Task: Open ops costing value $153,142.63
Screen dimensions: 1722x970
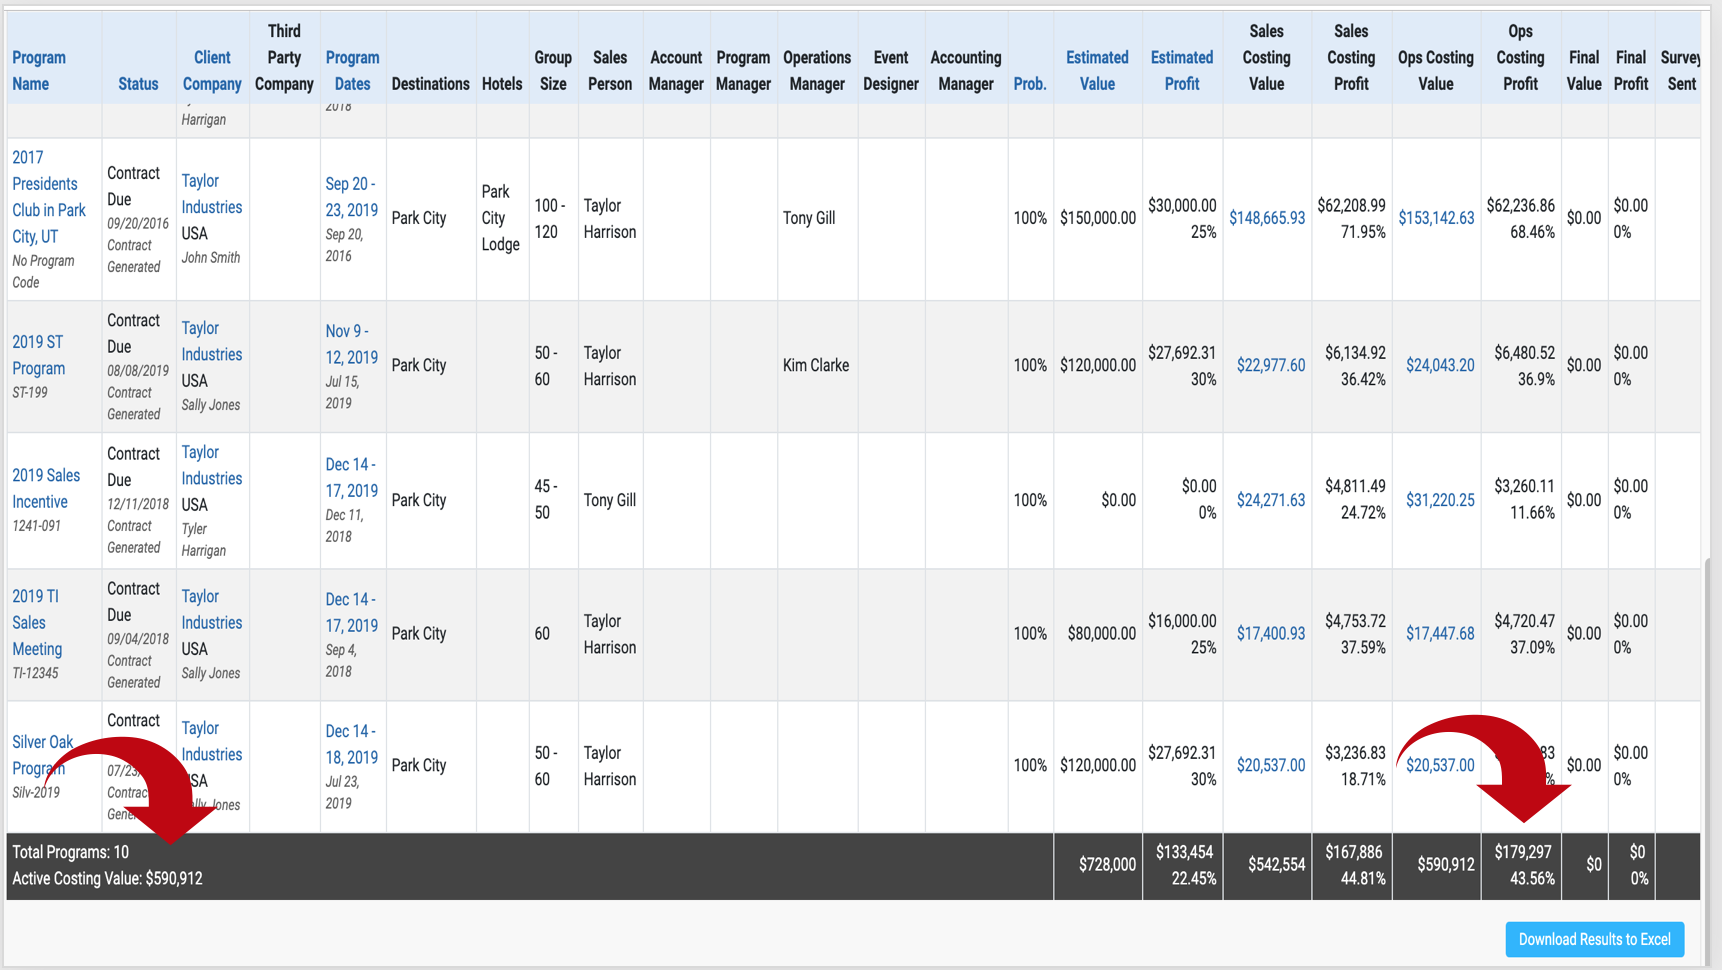Action: [x=1436, y=218]
